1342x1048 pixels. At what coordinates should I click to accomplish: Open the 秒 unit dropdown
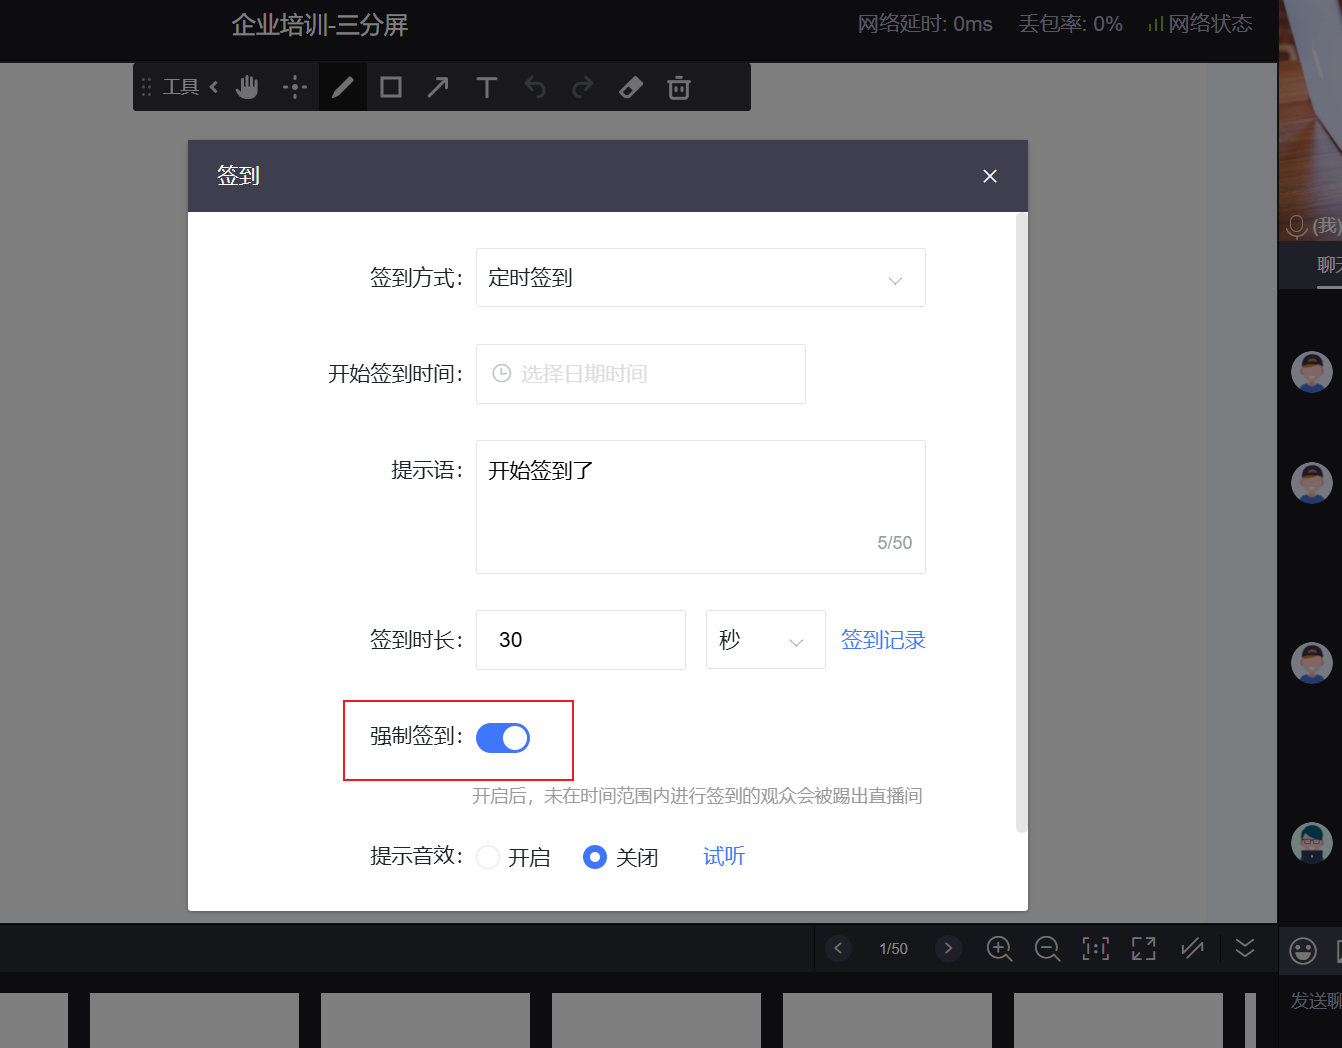(766, 640)
